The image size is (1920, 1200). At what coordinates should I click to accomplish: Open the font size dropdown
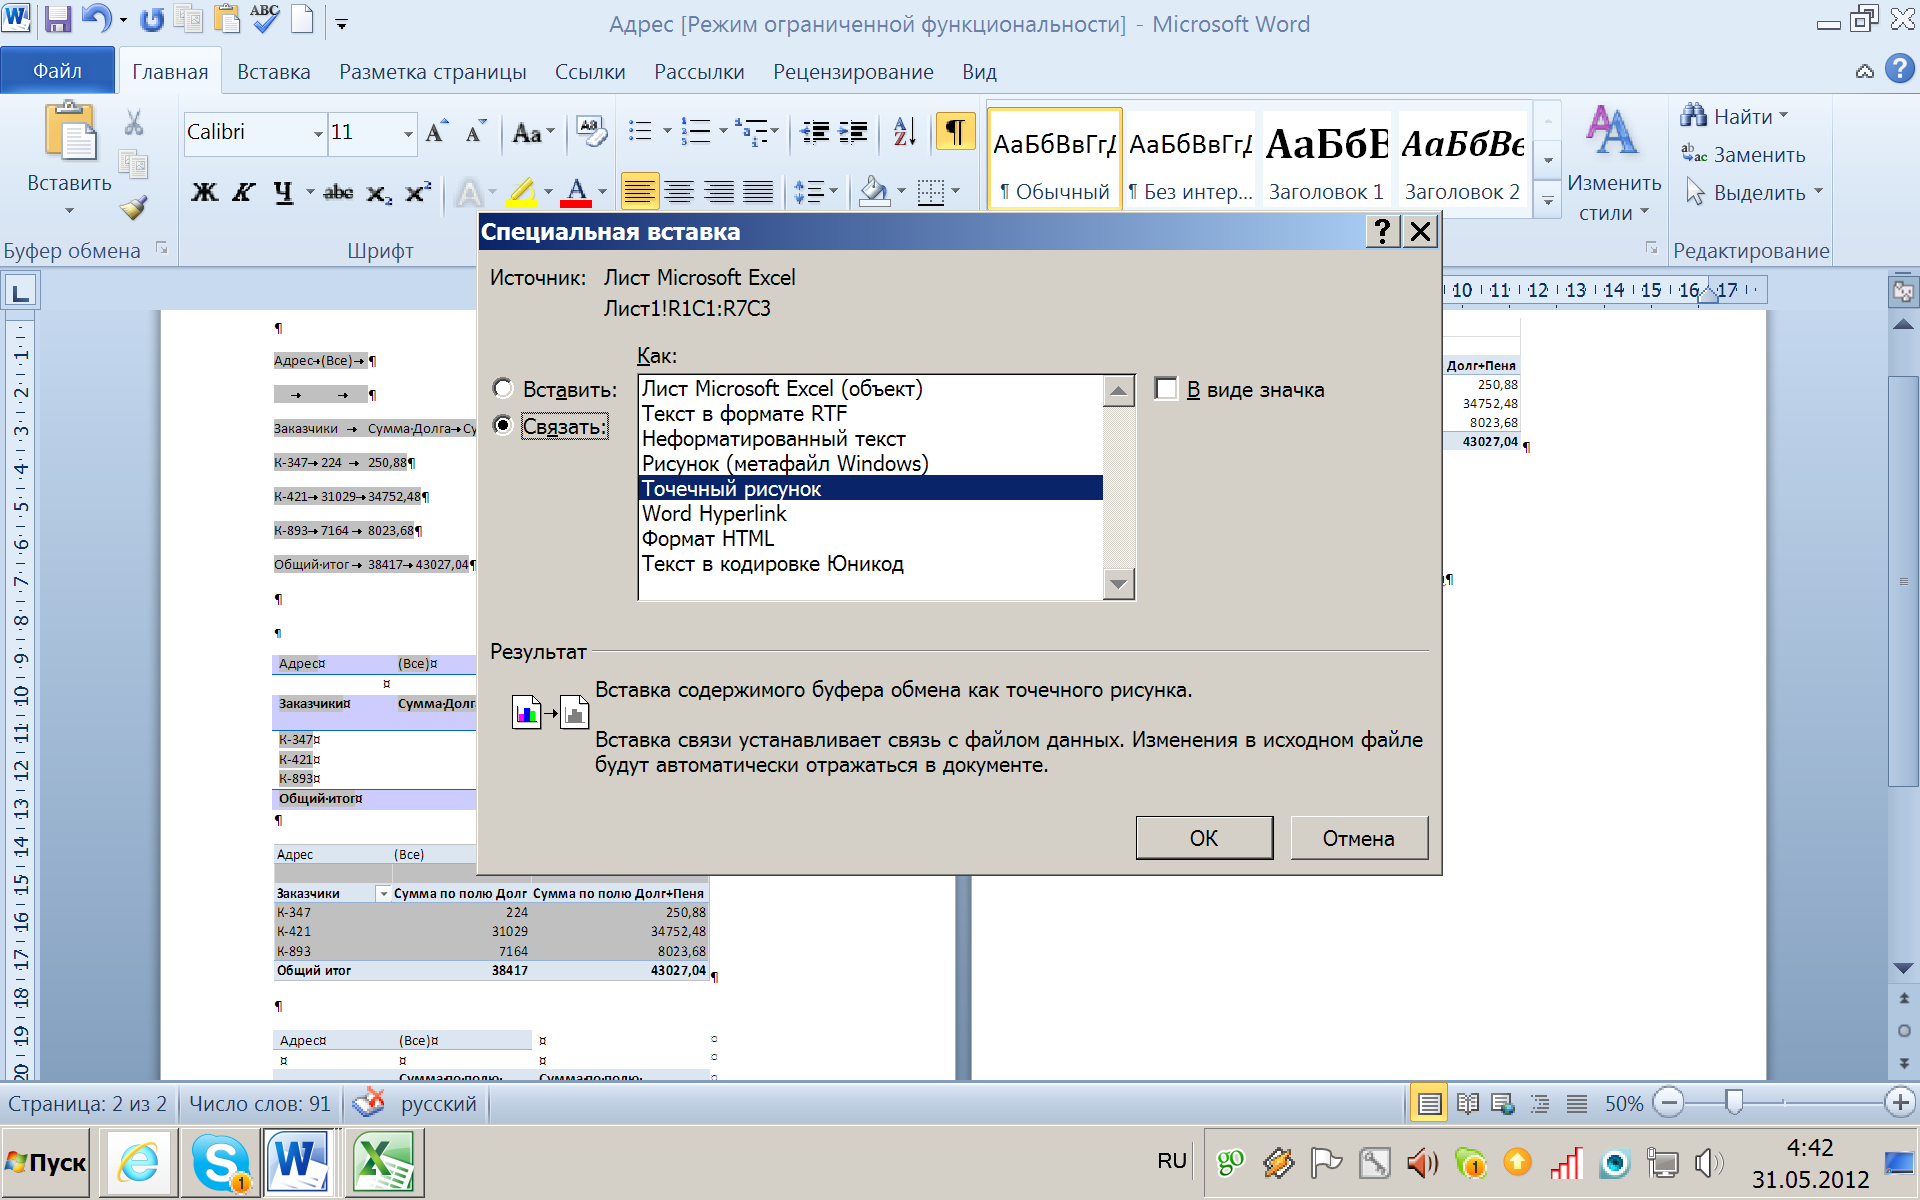408,133
